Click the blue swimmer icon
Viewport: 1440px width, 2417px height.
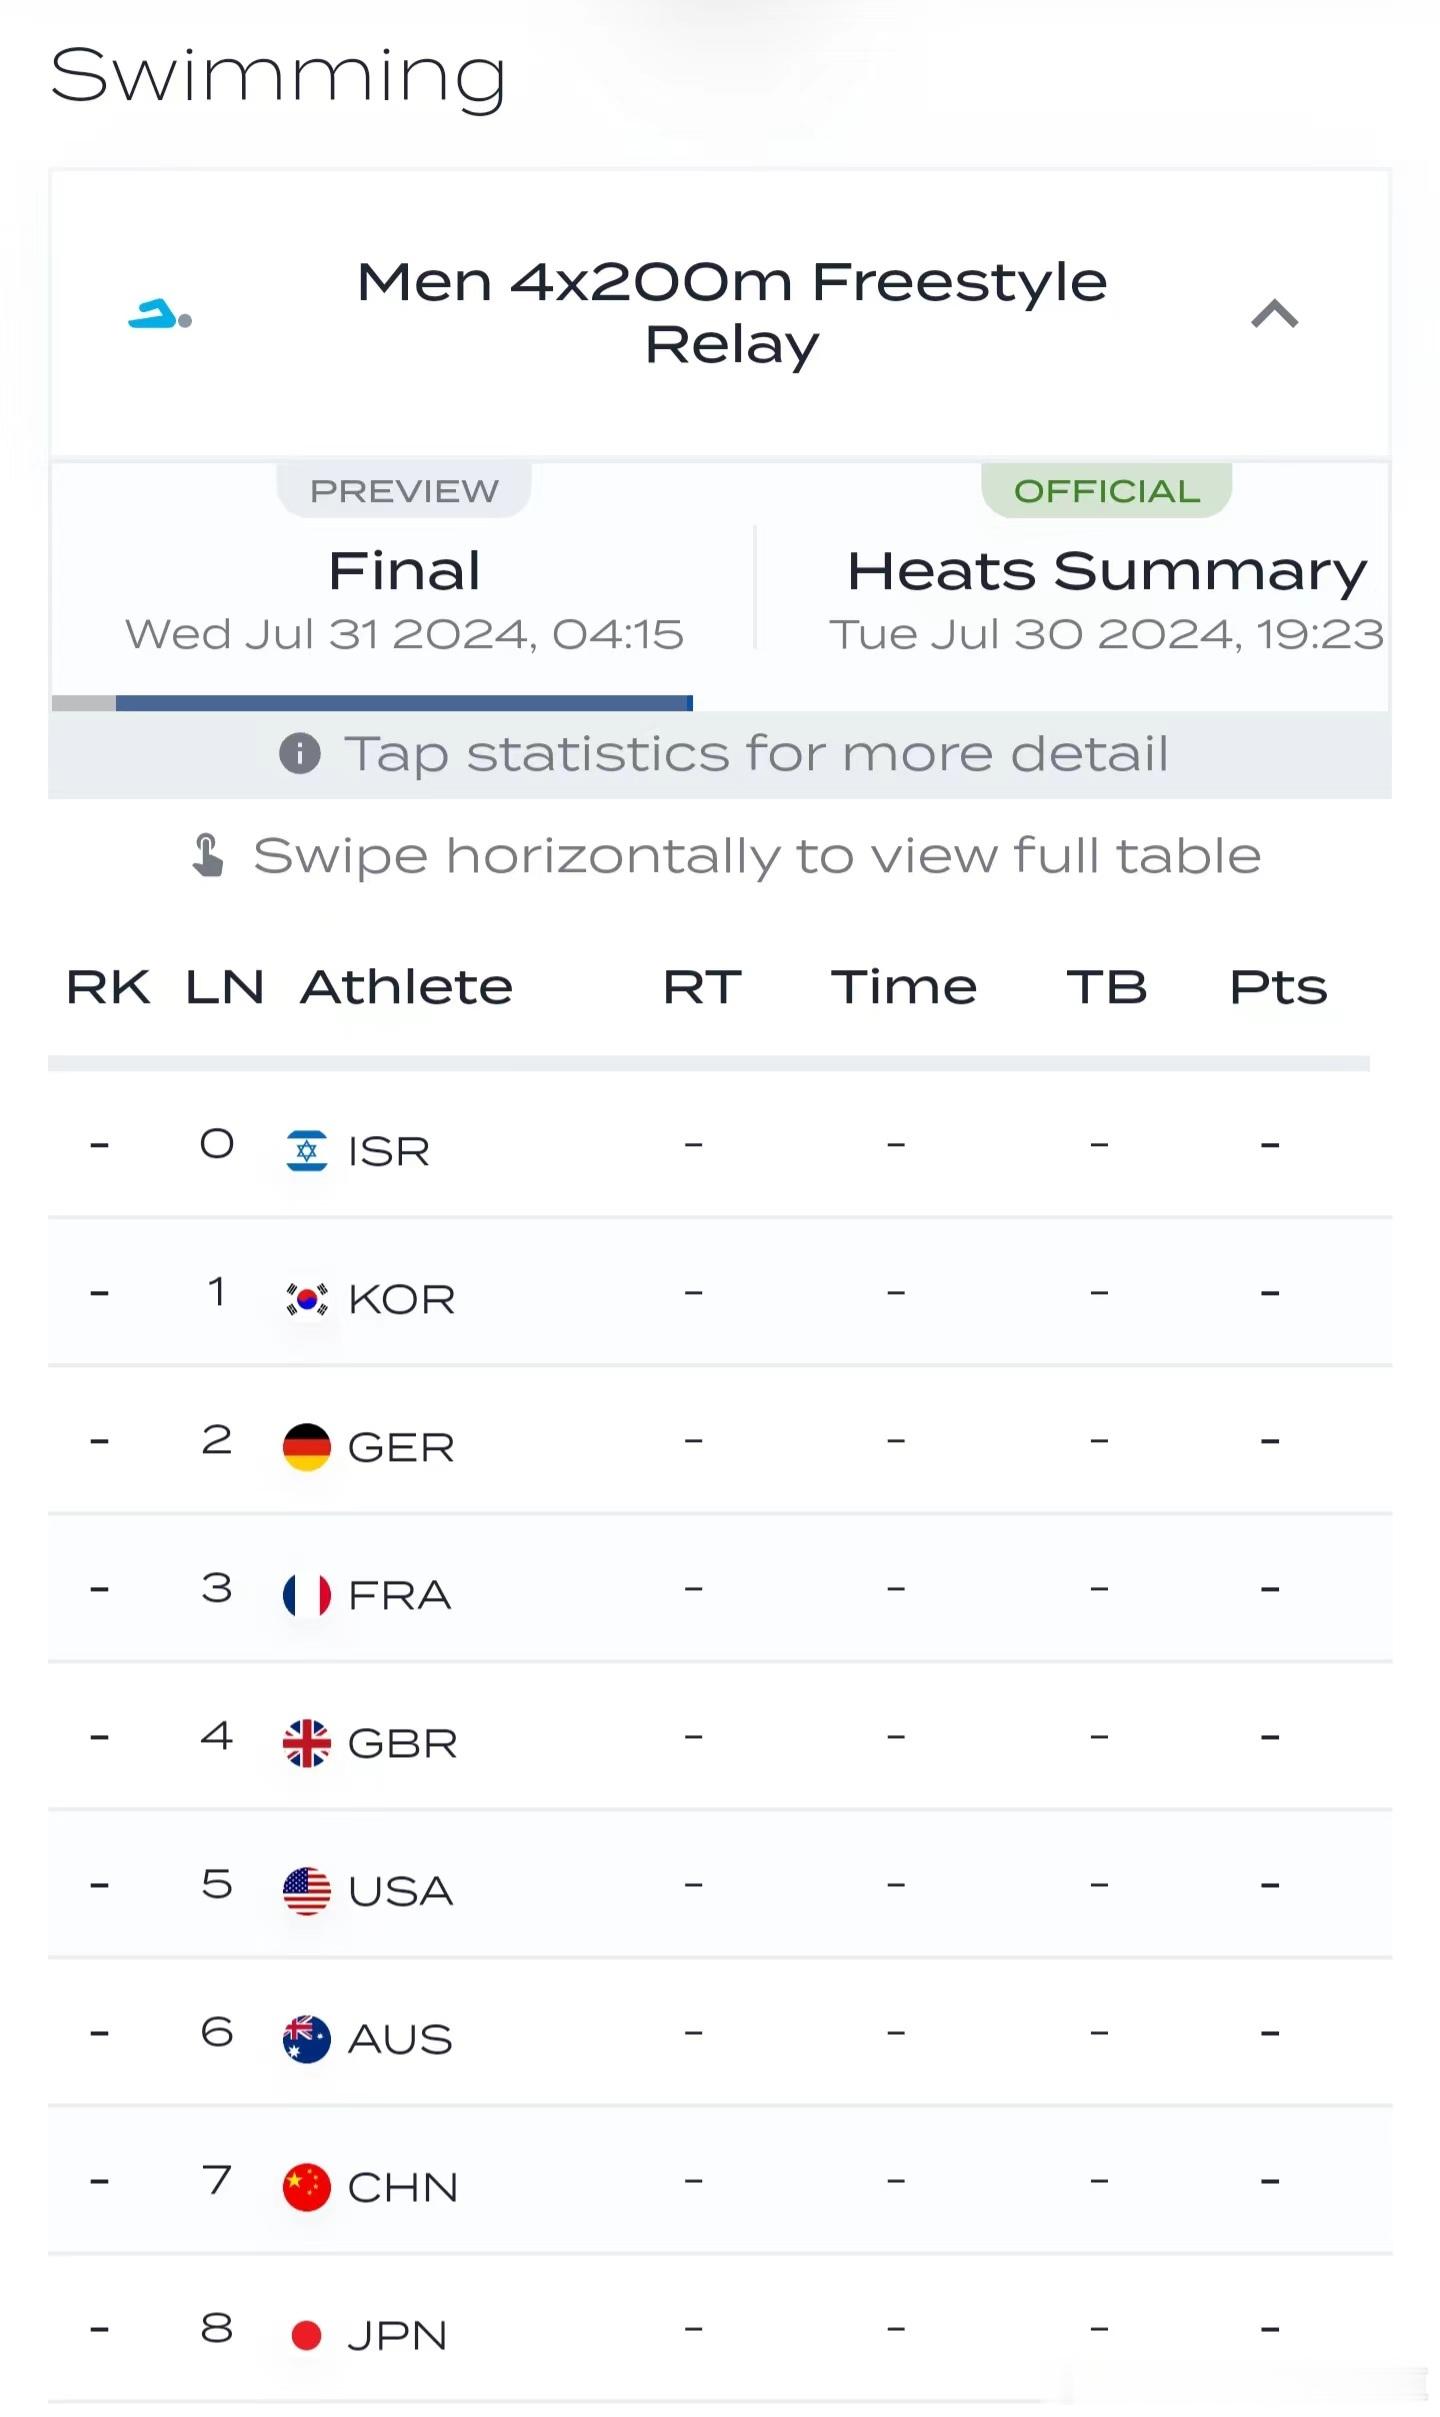click(160, 315)
